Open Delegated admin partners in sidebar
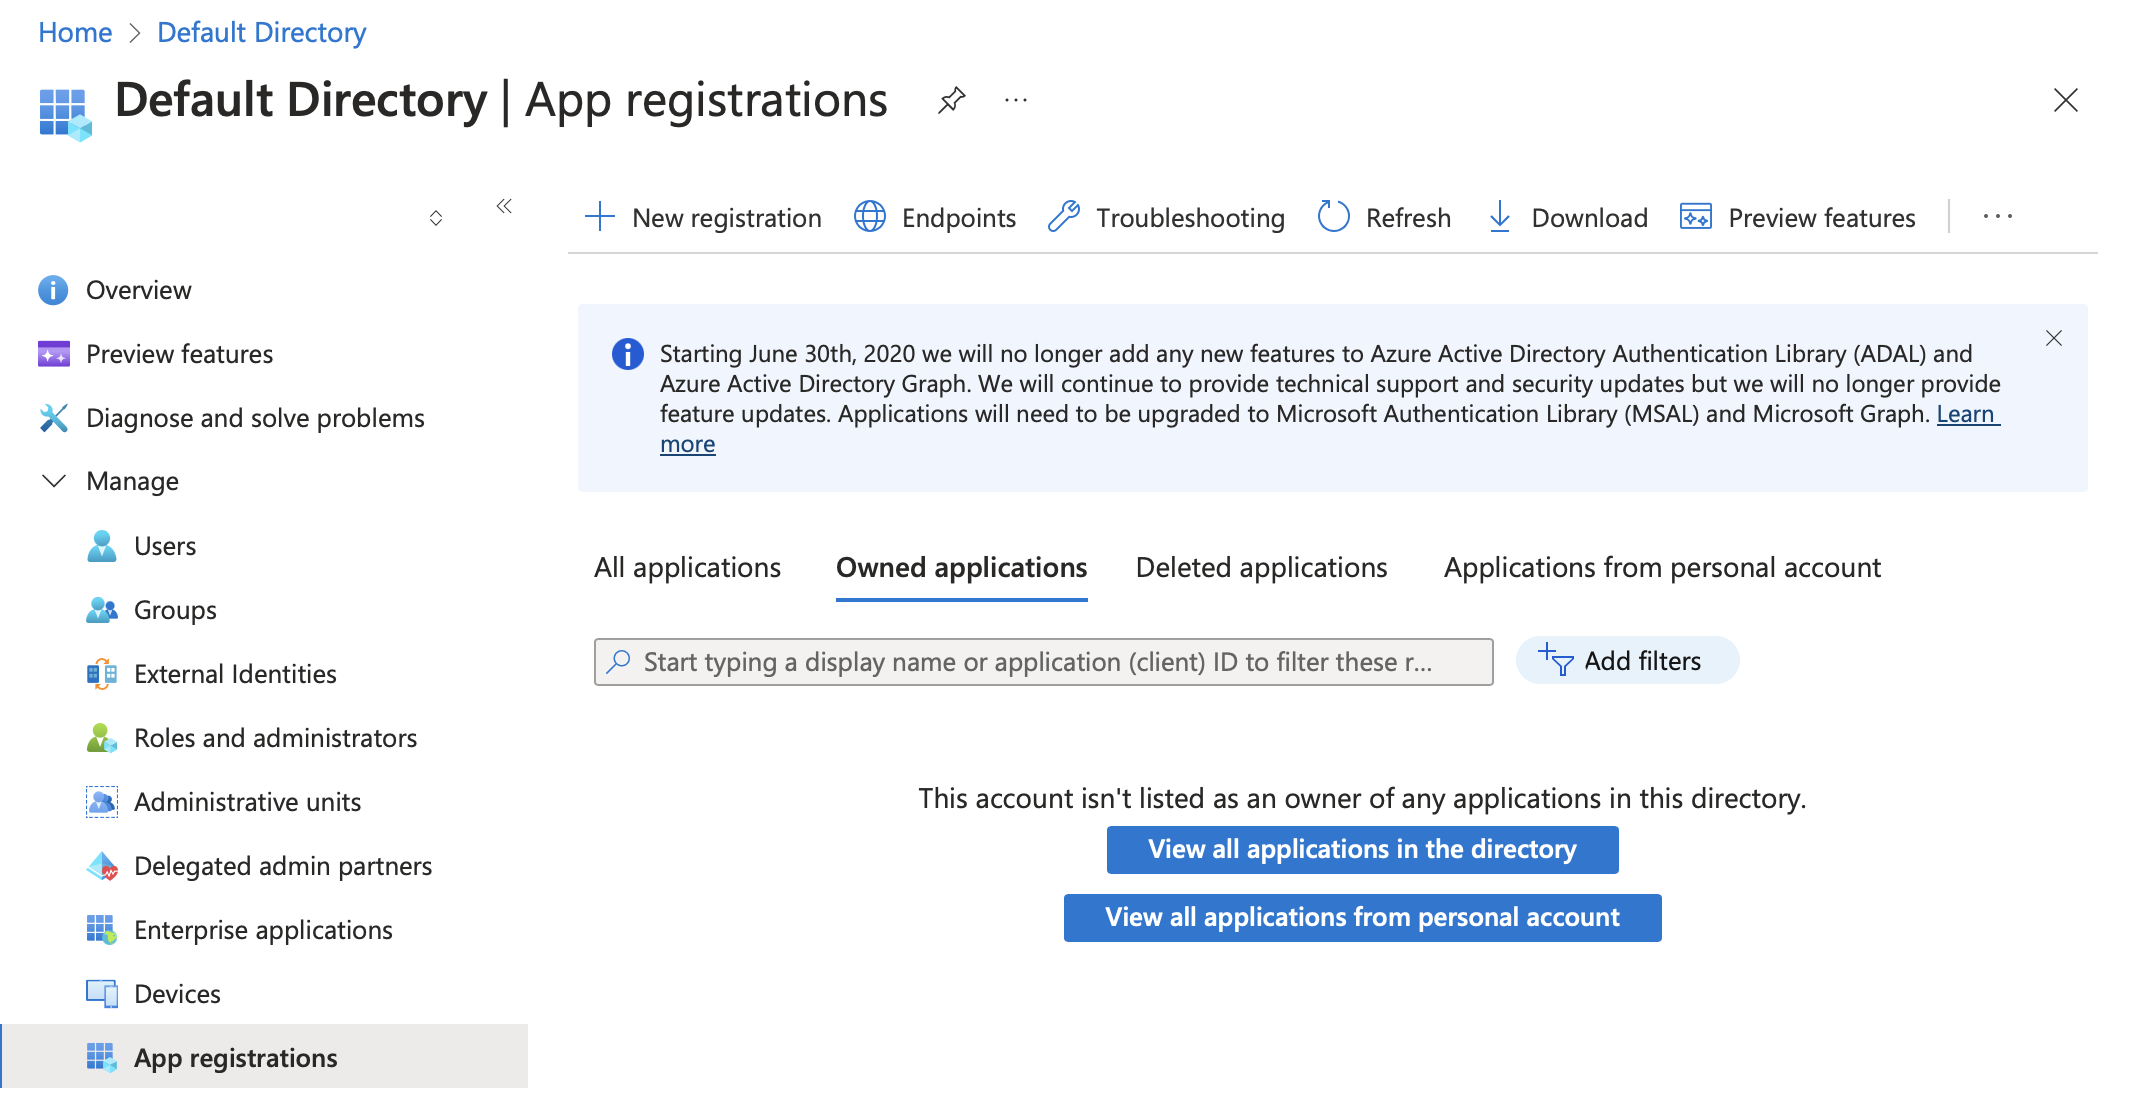2130x1104 pixels. click(283, 866)
